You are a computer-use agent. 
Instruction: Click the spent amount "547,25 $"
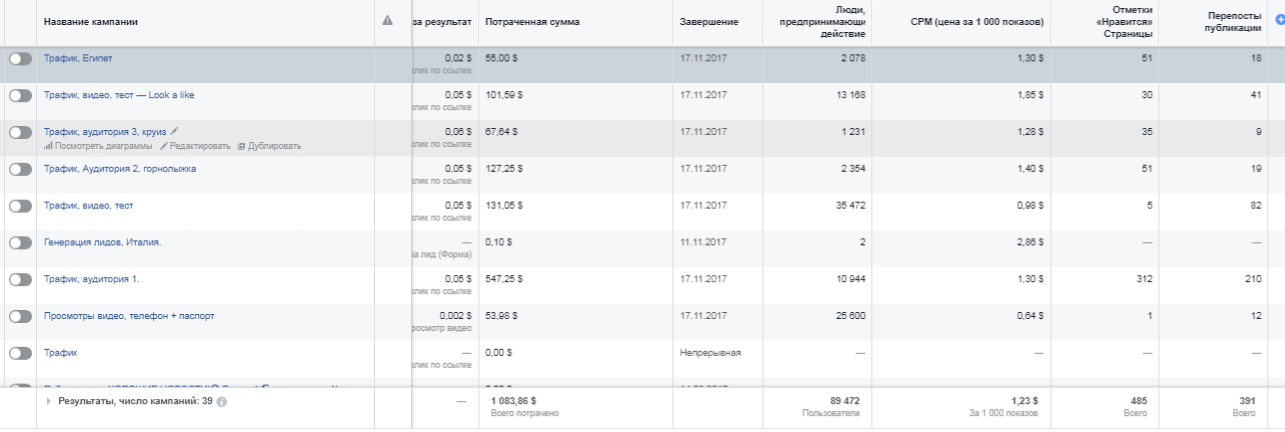point(503,279)
